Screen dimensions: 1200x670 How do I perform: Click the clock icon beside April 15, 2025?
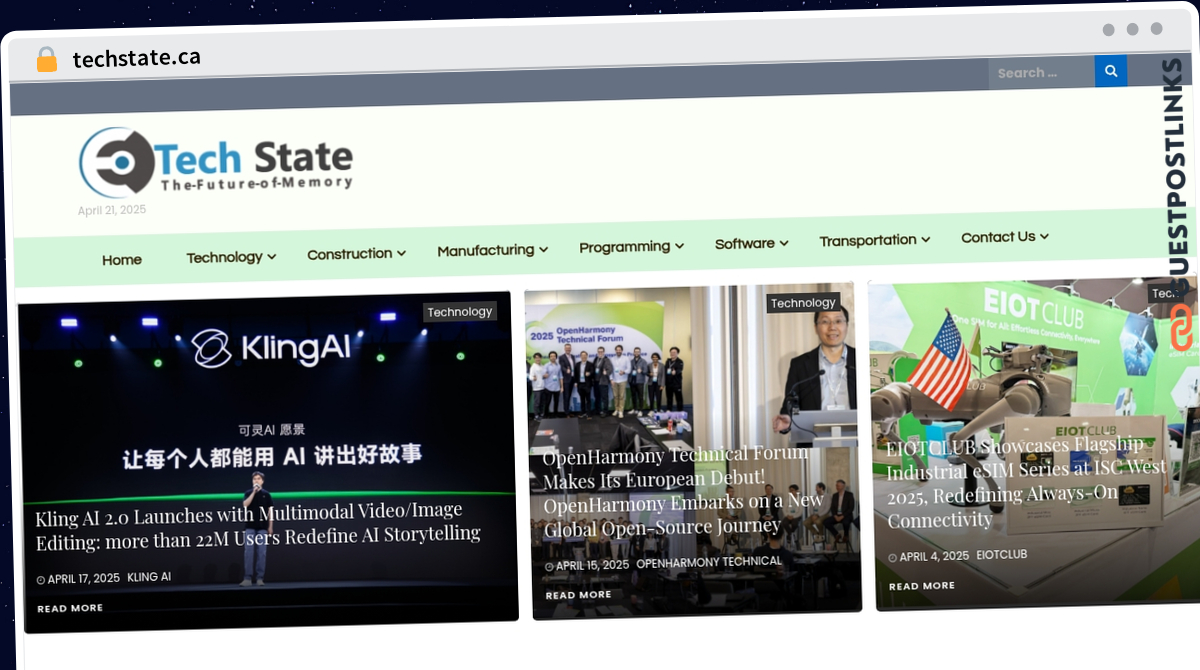coord(549,567)
